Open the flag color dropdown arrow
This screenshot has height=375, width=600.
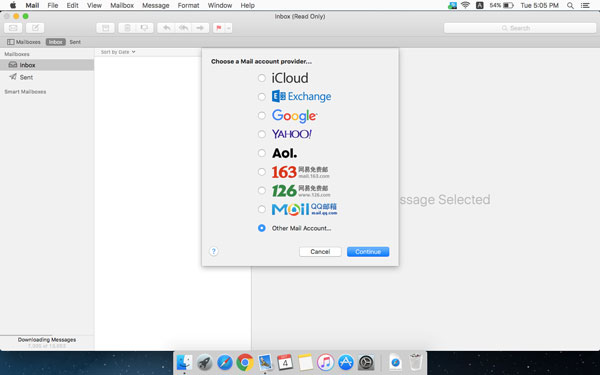click(228, 28)
